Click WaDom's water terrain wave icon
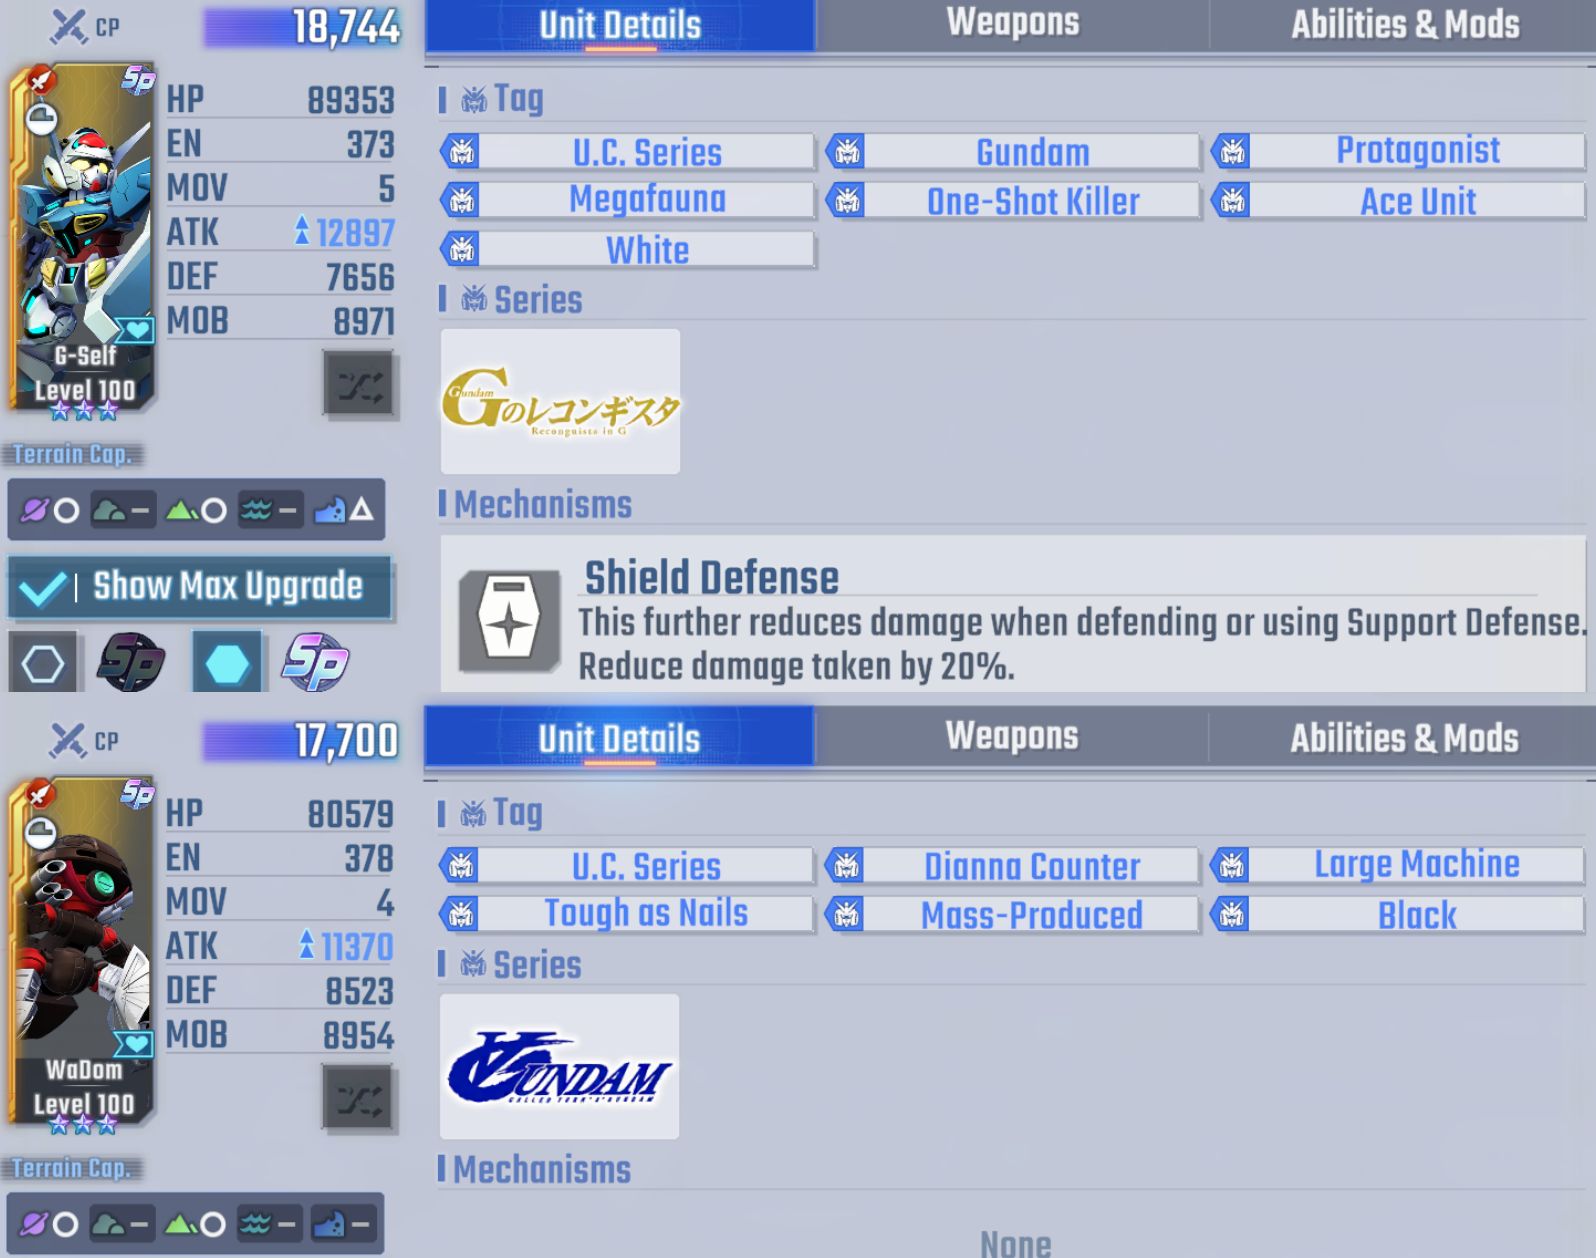This screenshot has height=1258, width=1596. click(x=255, y=1223)
